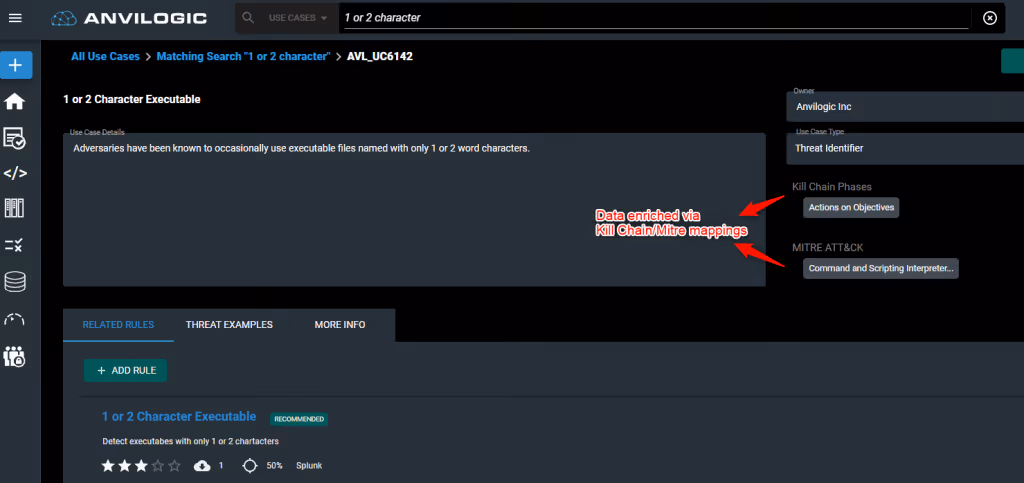Click the Splunk label on rule
This screenshot has width=1024, height=483.
tap(309, 465)
